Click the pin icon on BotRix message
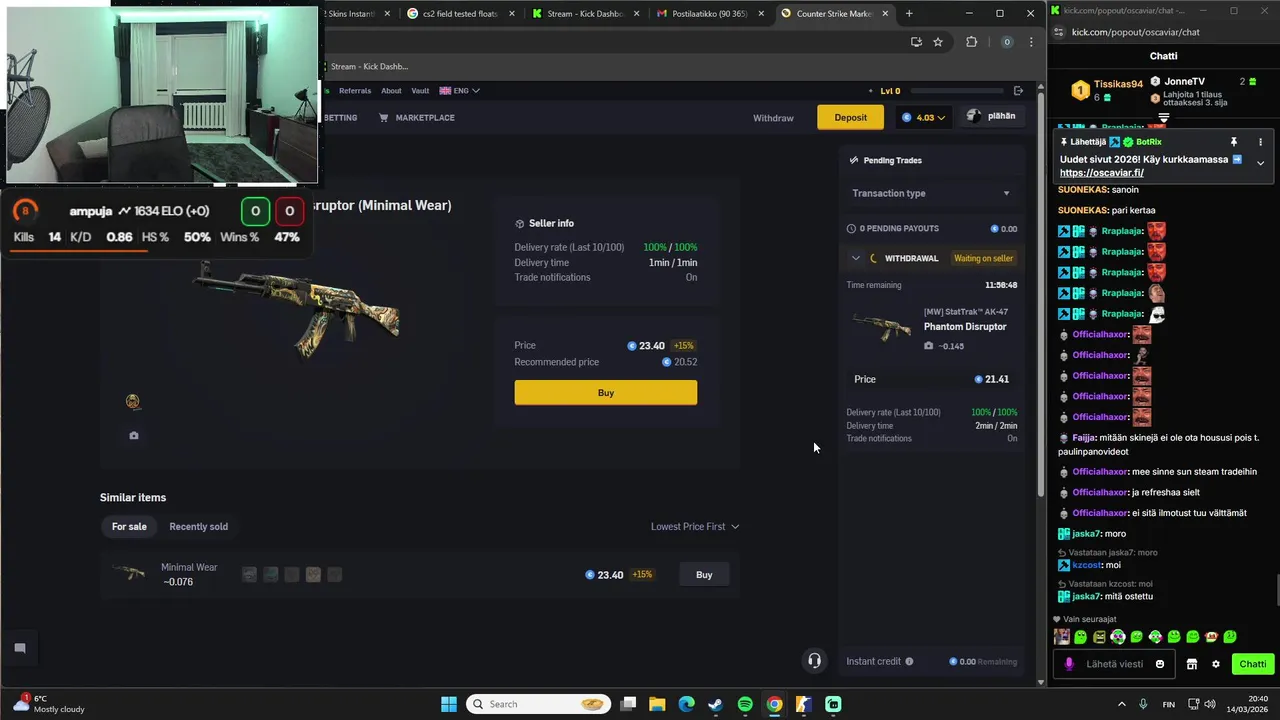 pos(1234,142)
